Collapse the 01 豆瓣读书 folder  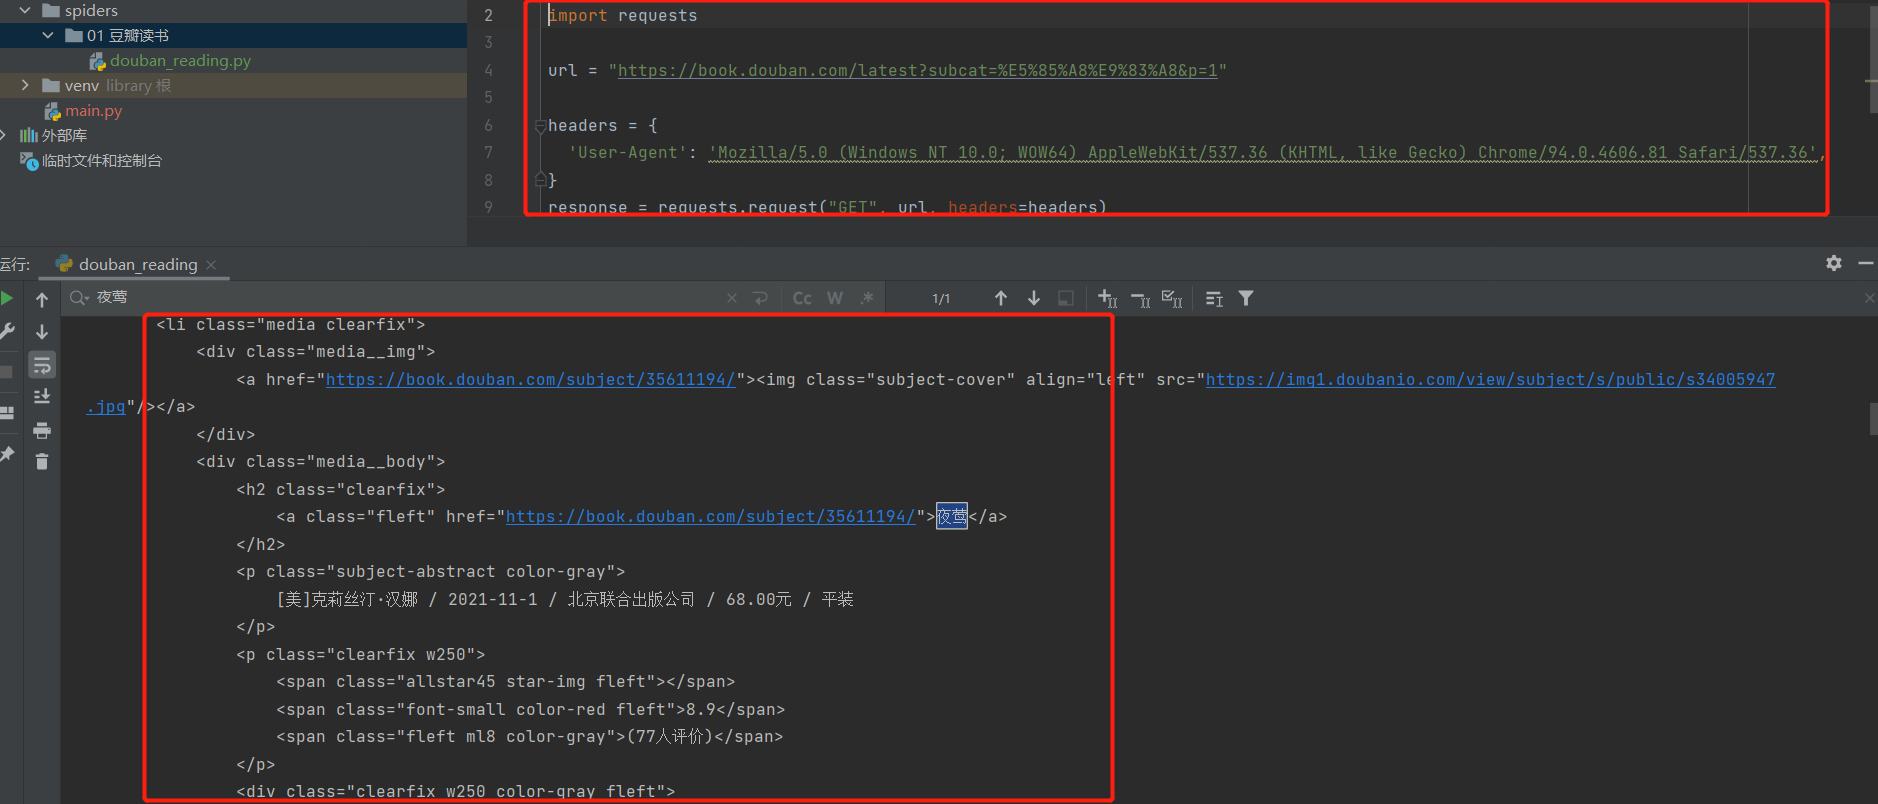tap(48, 35)
